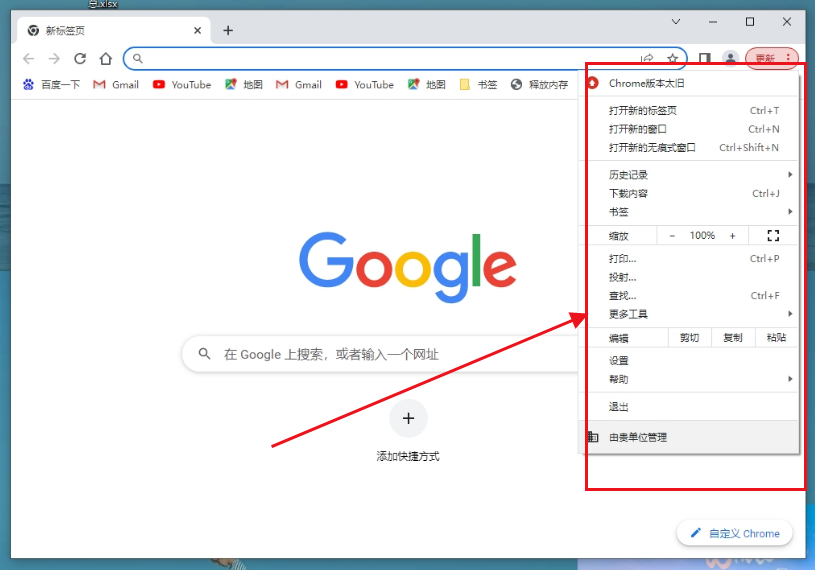Click the Google search box on page

click(382, 354)
